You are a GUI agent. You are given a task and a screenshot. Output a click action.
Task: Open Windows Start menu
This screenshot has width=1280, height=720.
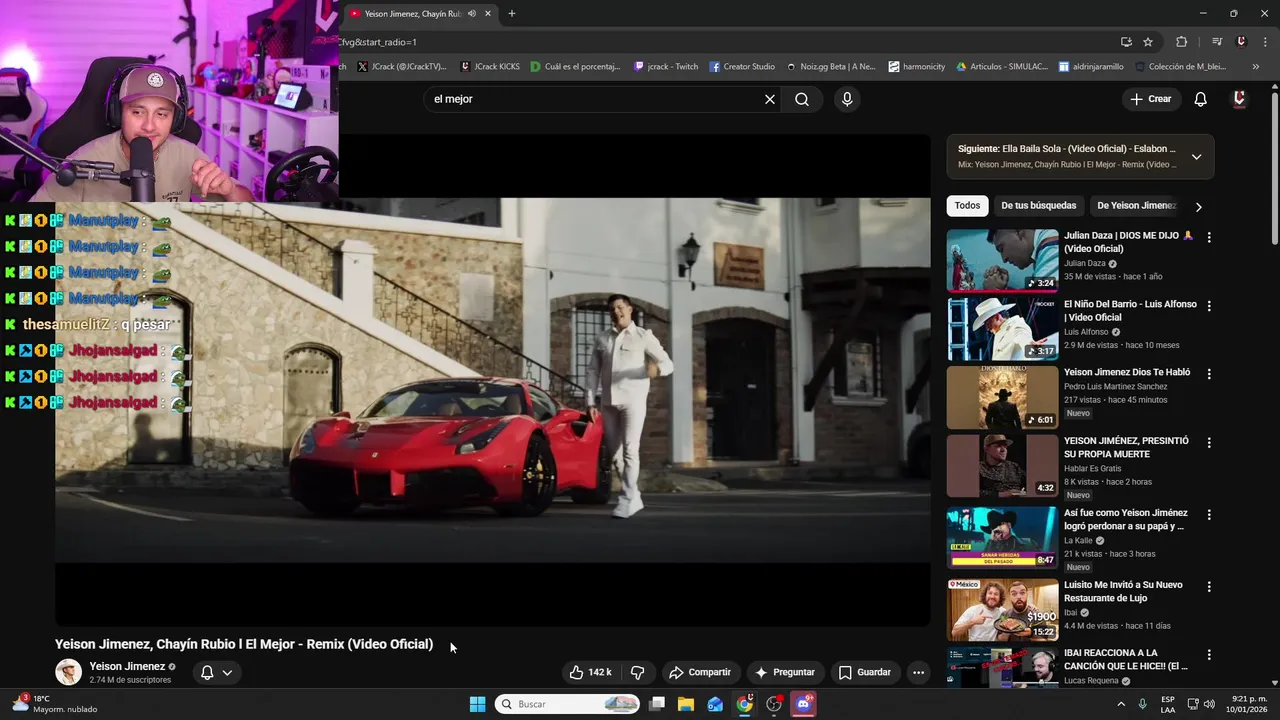tap(478, 704)
